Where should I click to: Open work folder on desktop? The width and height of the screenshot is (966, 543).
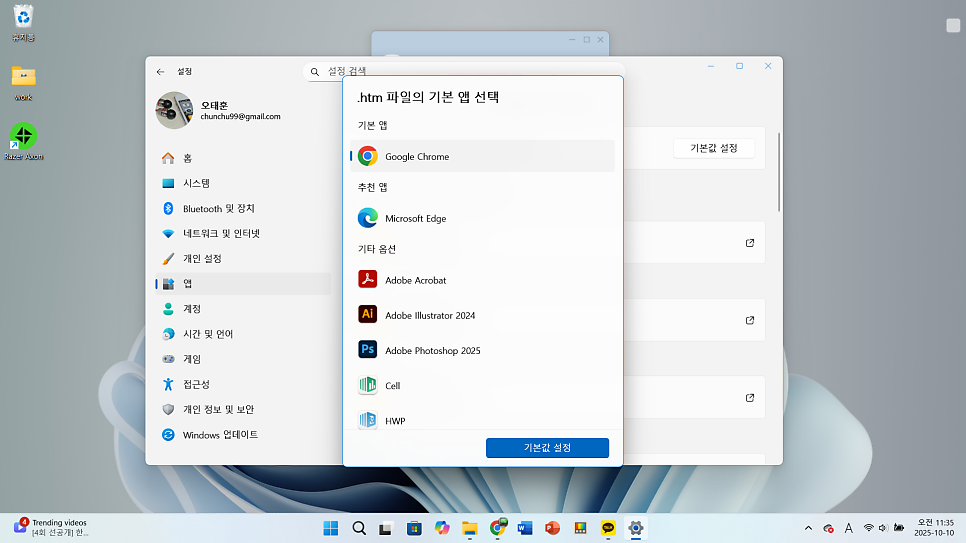pos(23,83)
